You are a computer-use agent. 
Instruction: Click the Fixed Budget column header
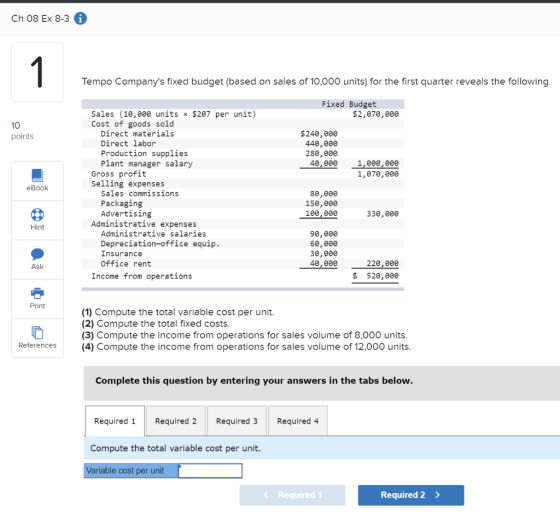coord(349,104)
